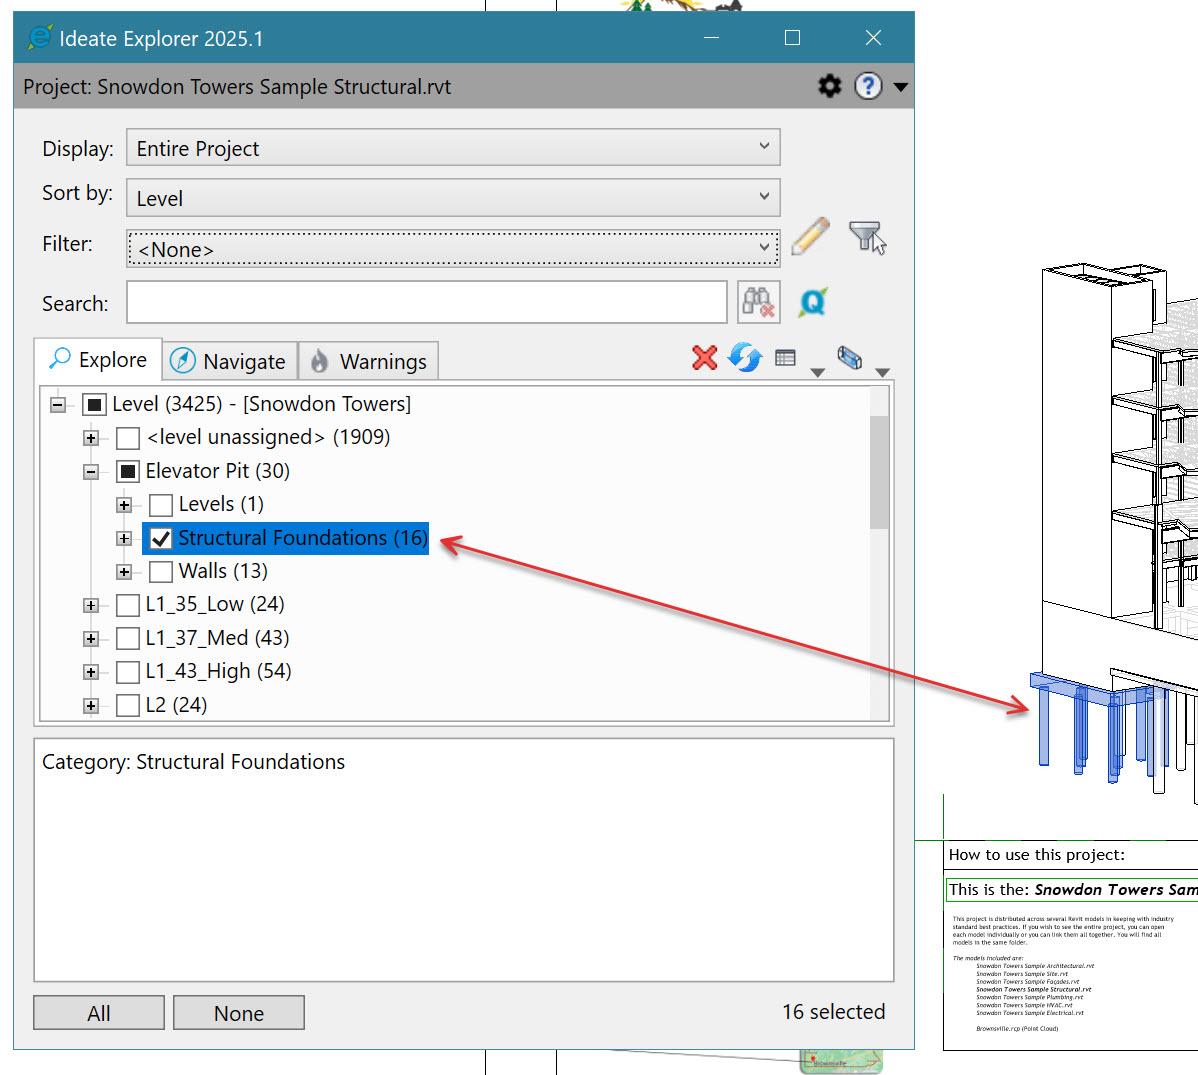
Task: Open the Filter dropdown showing <None>
Action: point(453,249)
